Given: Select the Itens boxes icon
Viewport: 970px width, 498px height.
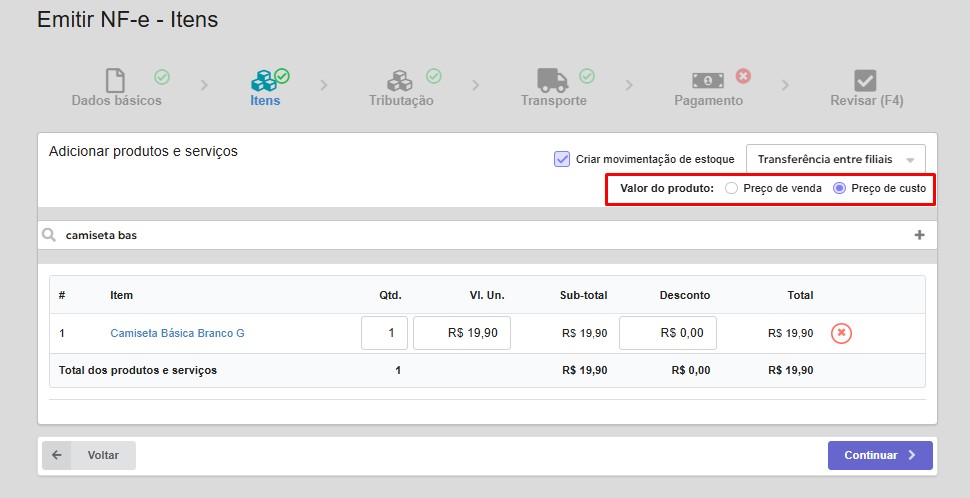Looking at the screenshot, I should click(x=264, y=80).
